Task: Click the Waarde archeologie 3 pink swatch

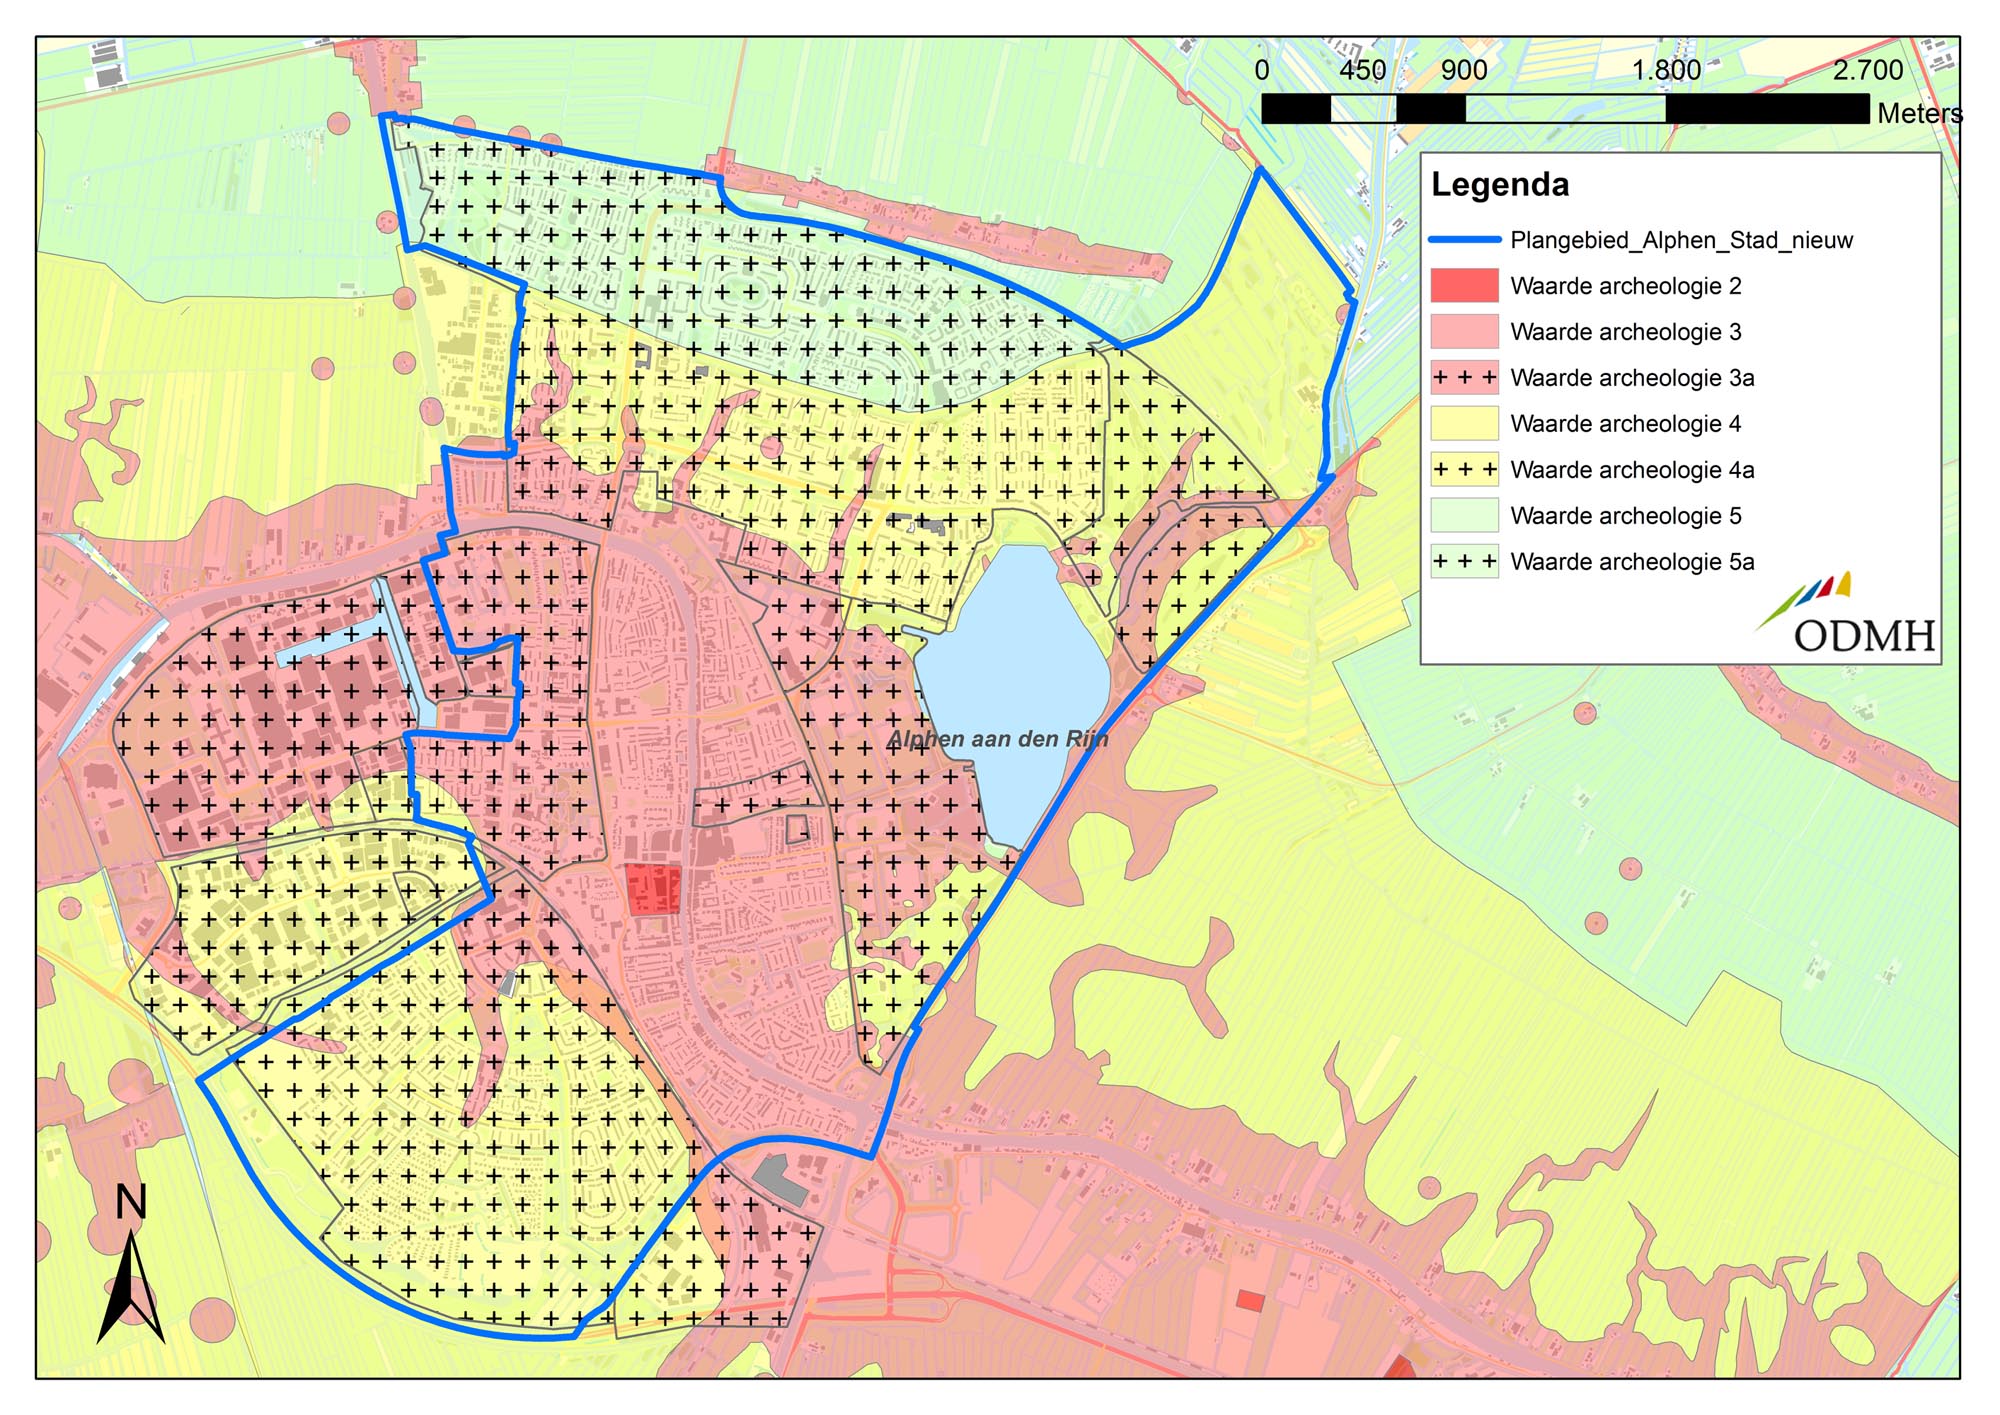Action: pyautogui.click(x=1464, y=332)
